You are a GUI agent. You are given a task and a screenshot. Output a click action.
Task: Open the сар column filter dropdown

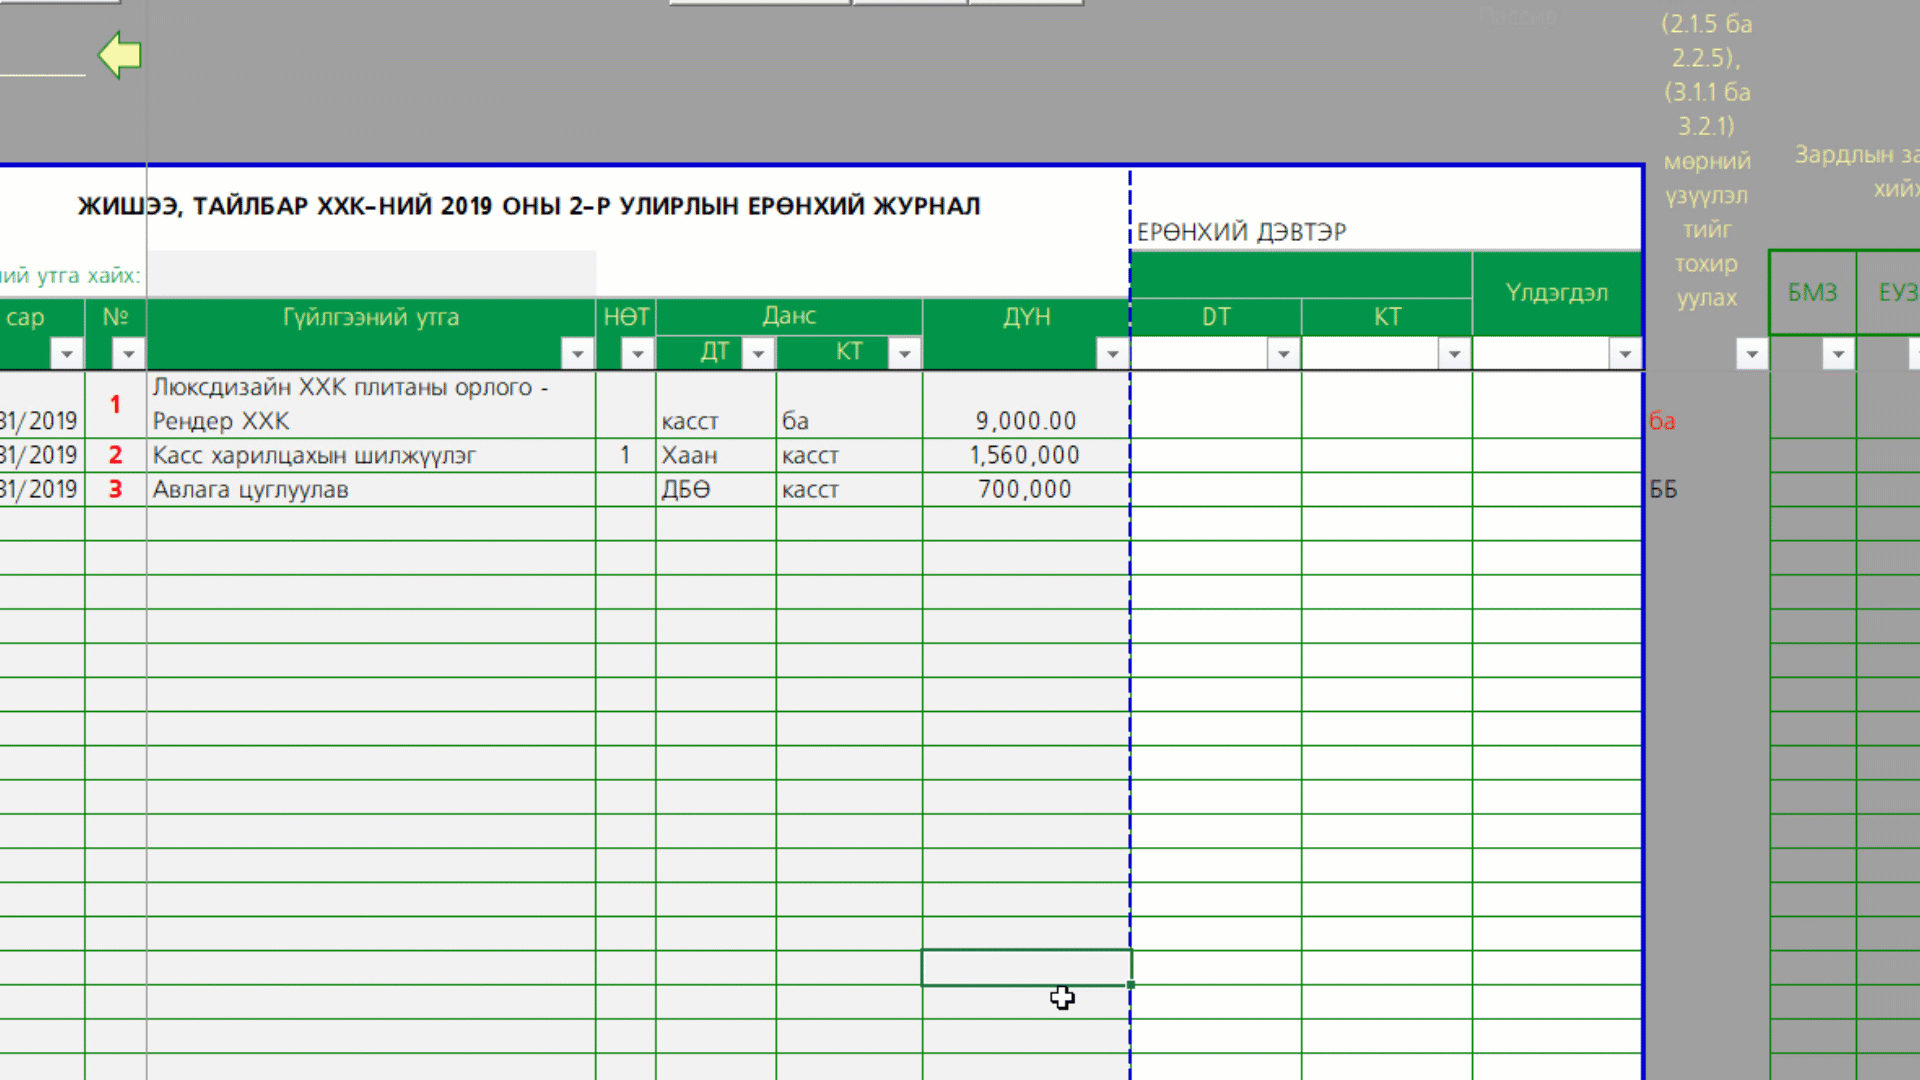66,354
